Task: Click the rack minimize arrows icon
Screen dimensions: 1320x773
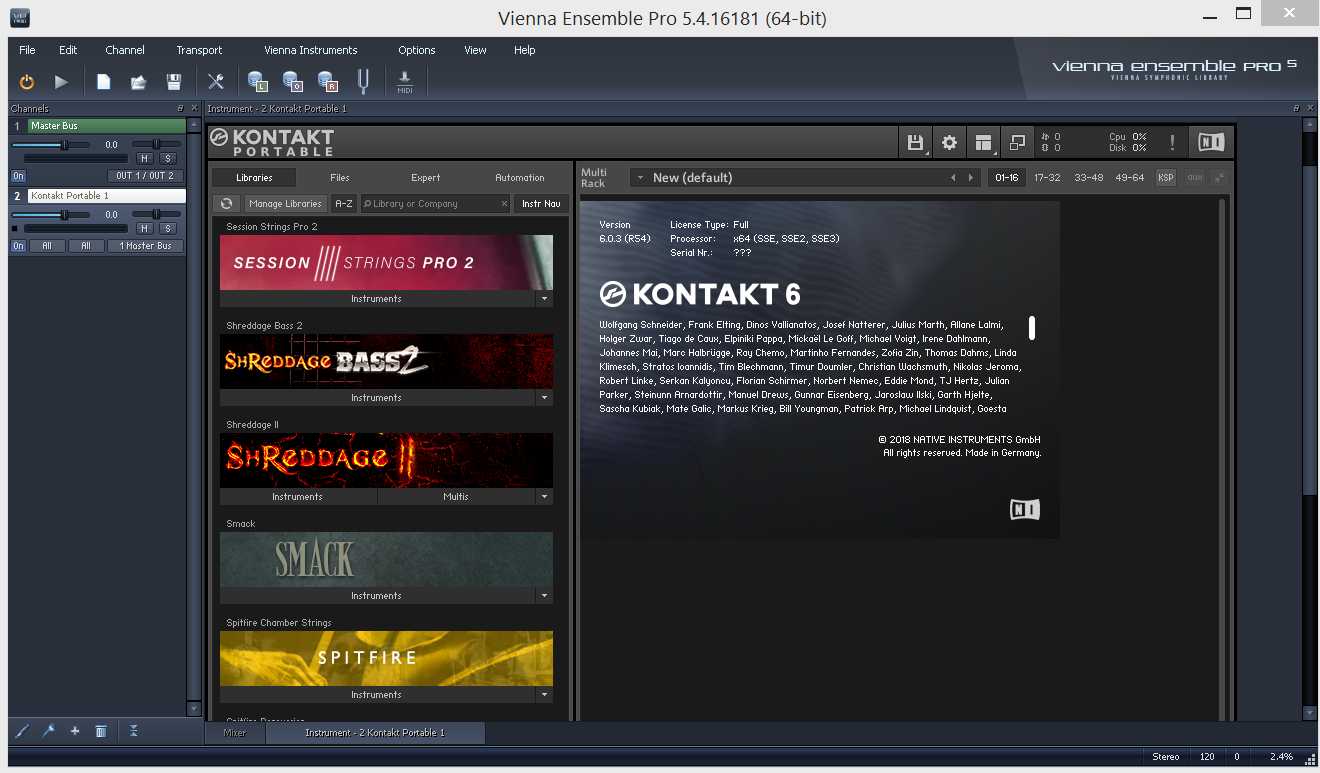Action: point(1219,177)
